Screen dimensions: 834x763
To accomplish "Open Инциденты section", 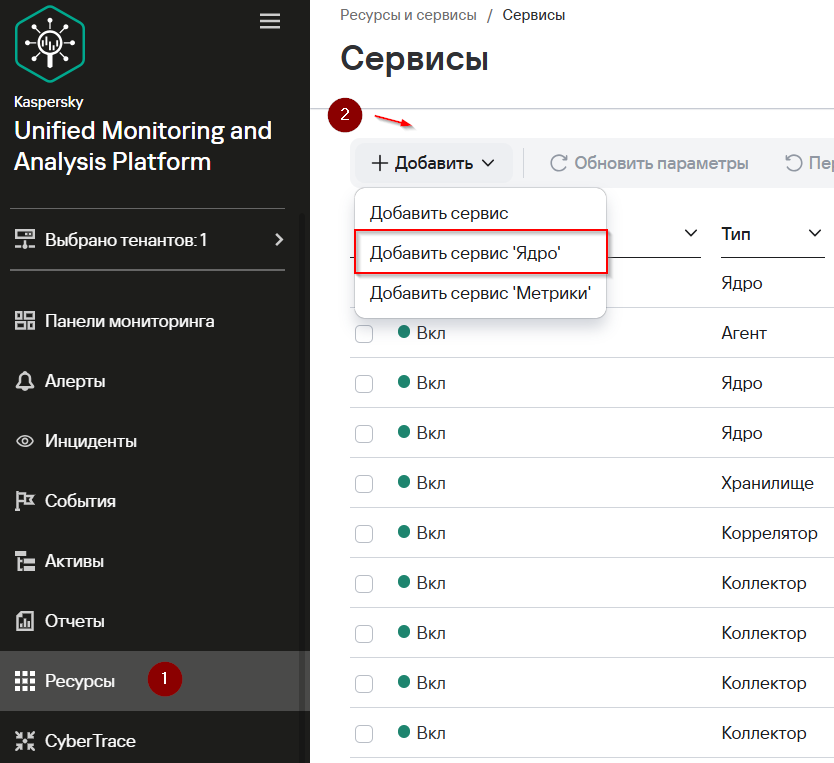I will [91, 441].
